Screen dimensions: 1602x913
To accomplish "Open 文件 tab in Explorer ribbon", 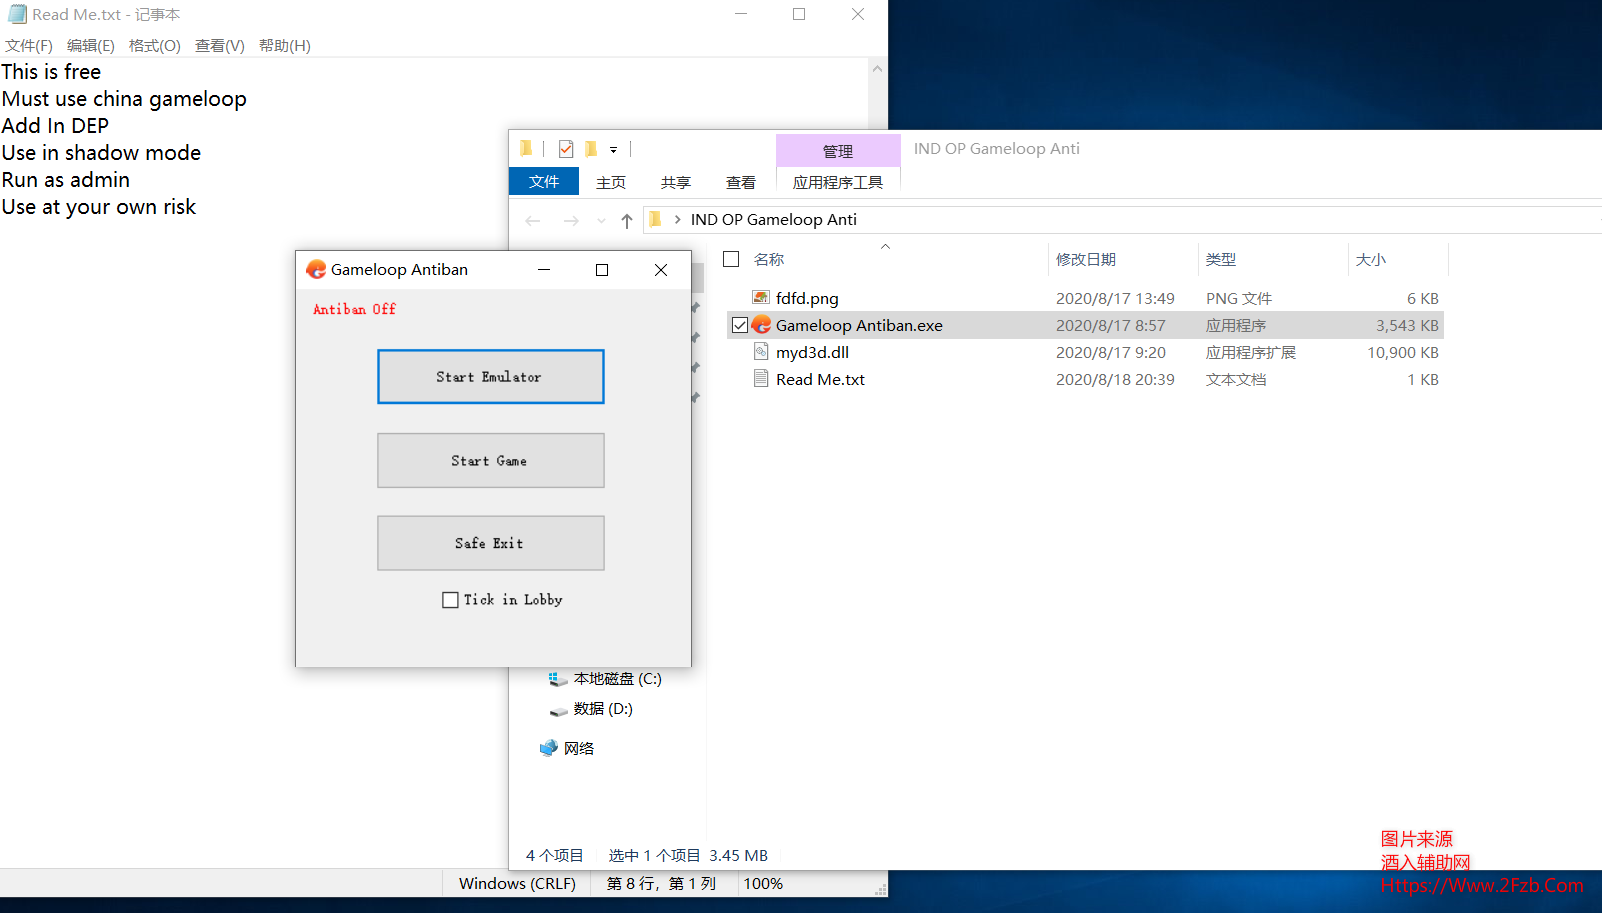I will [544, 181].
